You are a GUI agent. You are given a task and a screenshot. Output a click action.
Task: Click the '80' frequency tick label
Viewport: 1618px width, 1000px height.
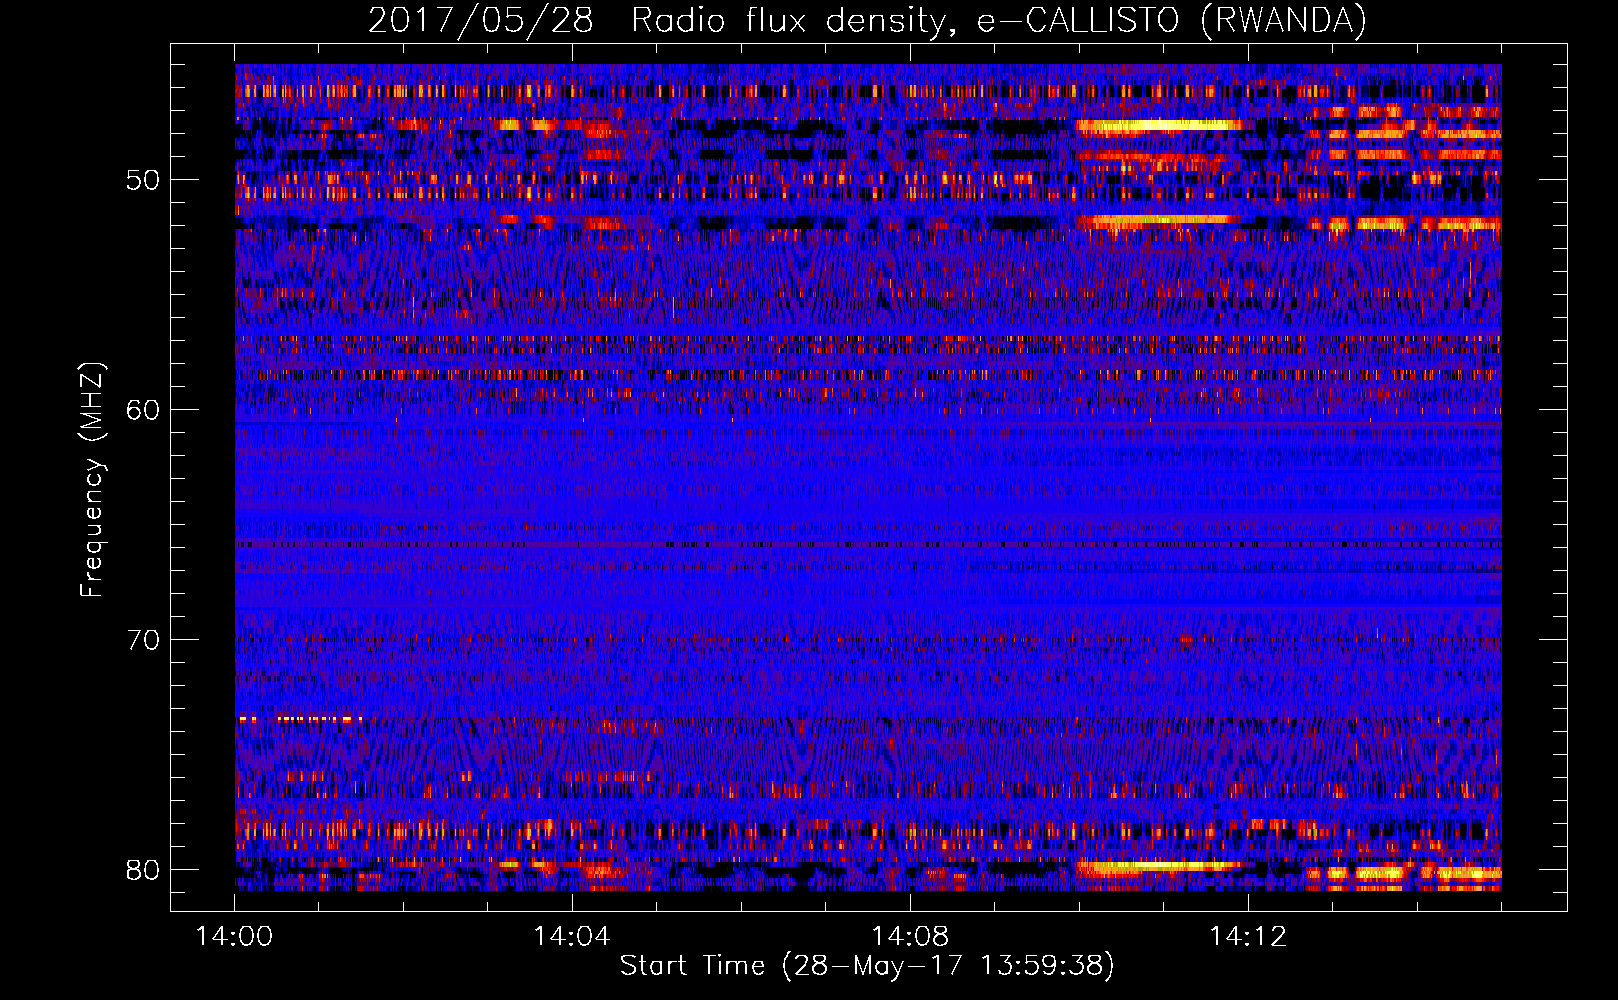(x=144, y=869)
